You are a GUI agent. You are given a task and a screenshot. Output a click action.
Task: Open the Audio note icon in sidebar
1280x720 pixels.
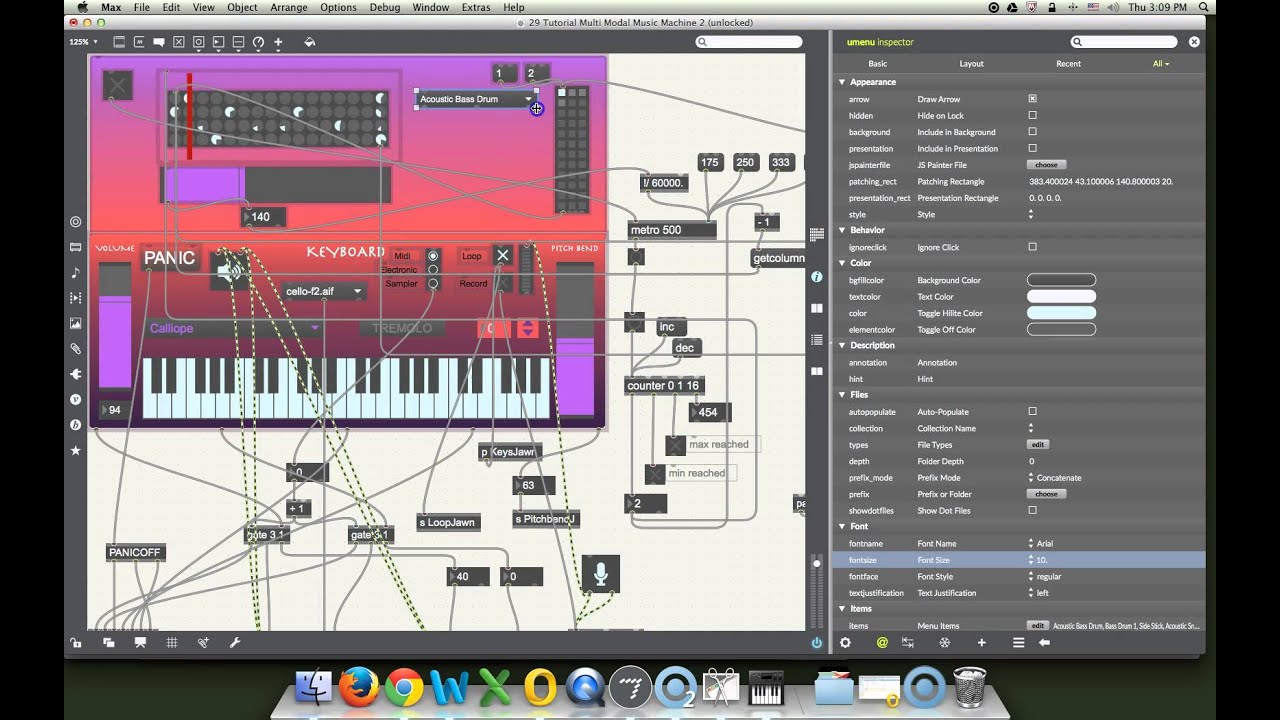(x=76, y=272)
